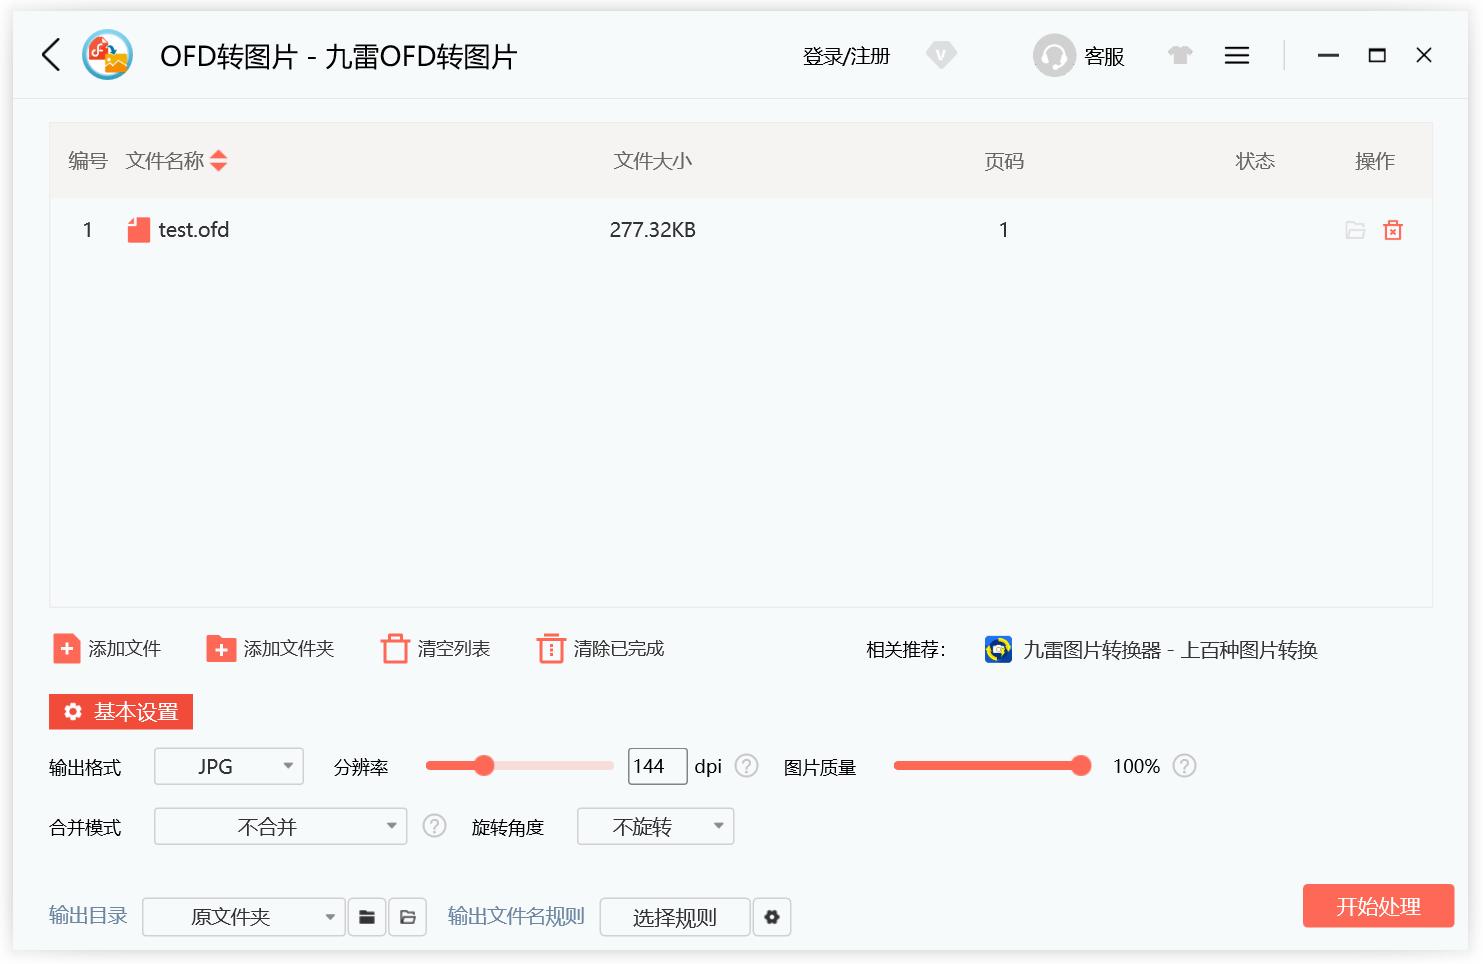Open 九雷图片转换器 recommendation link
This screenshot has width=1483, height=964.
[1170, 650]
